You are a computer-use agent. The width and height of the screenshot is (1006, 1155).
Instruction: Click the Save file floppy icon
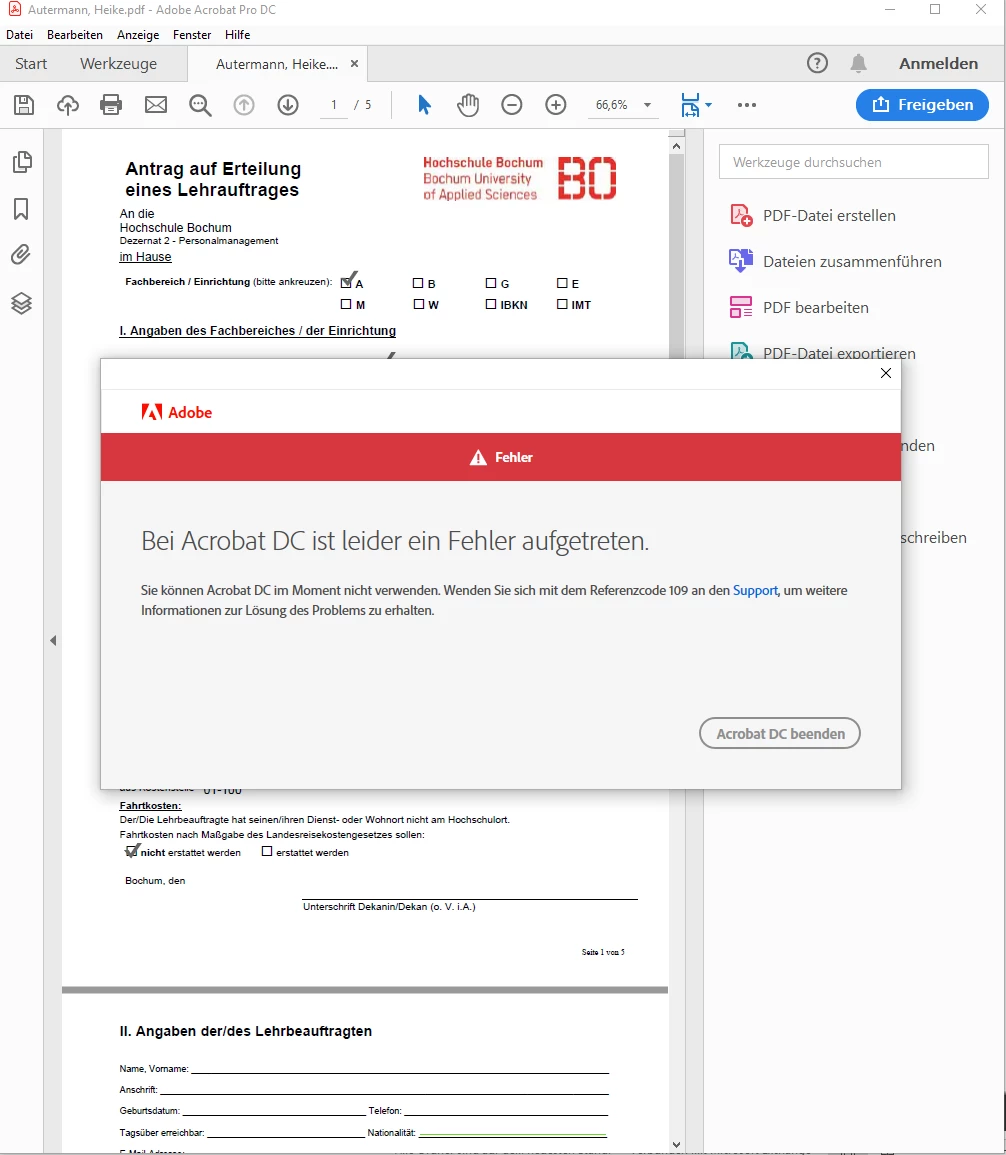tap(24, 105)
